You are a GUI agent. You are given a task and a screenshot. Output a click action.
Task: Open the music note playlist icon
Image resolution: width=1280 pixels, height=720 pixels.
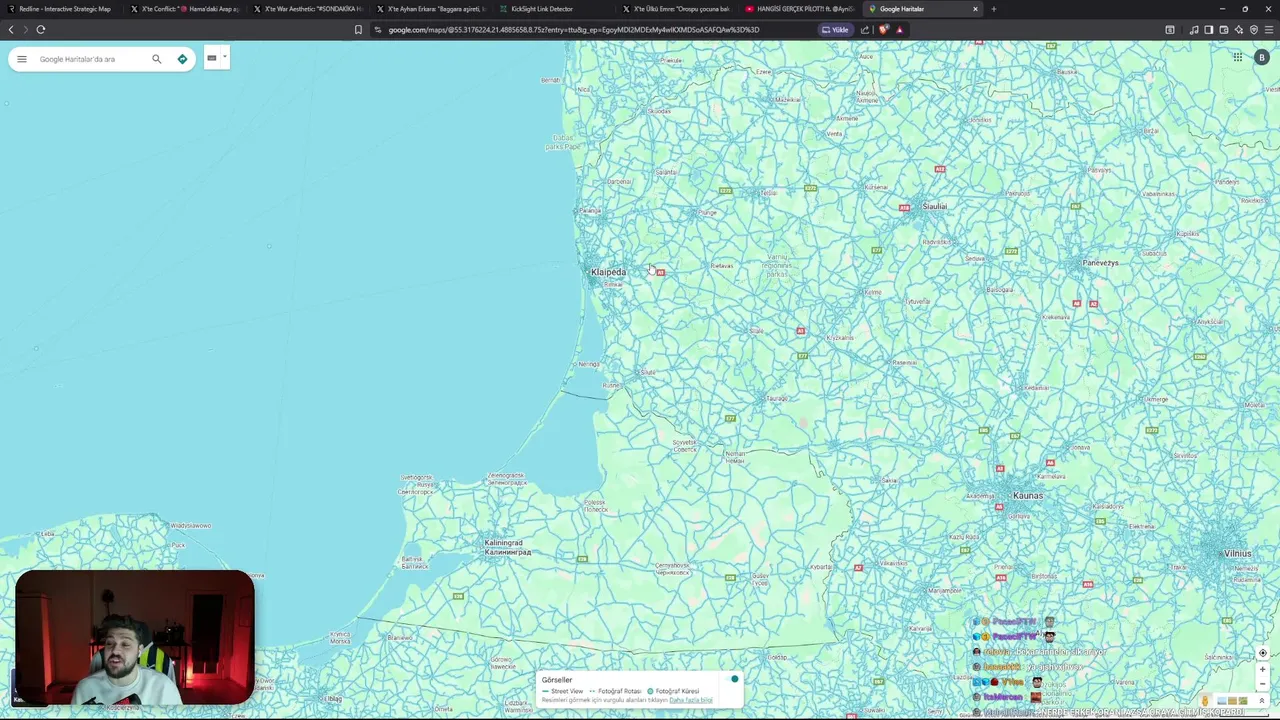1194,29
